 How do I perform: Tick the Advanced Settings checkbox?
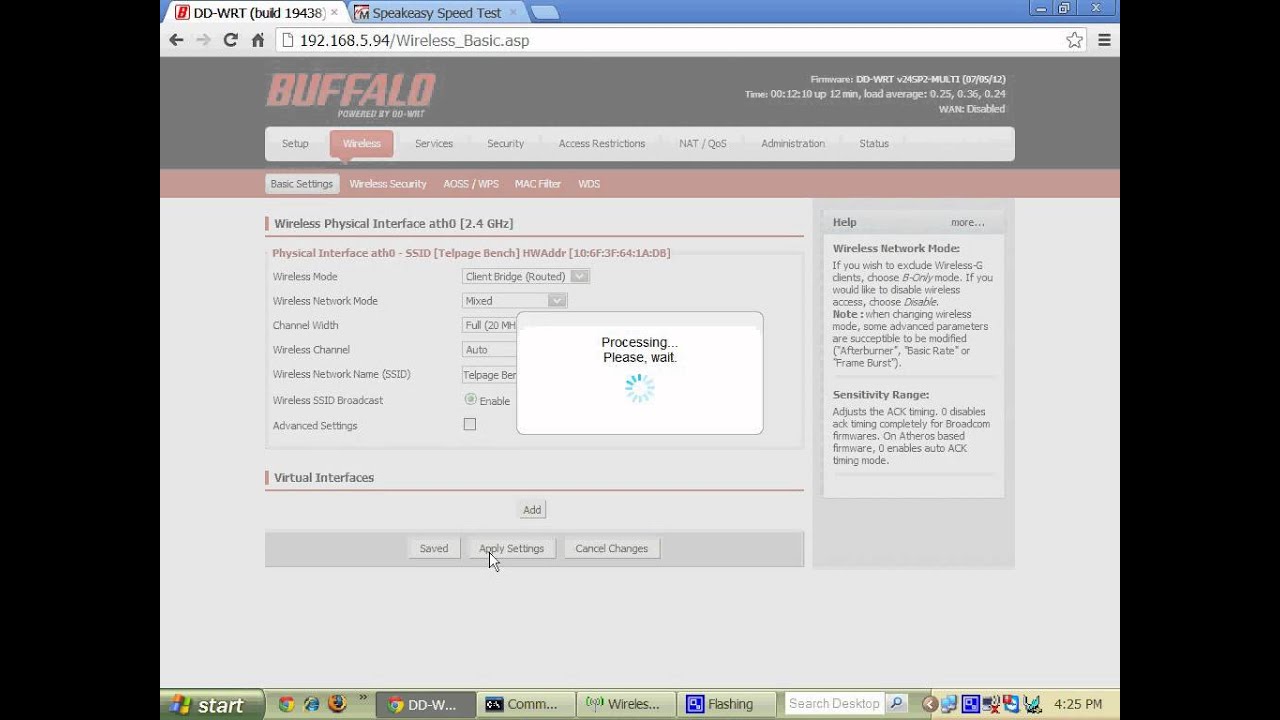pos(470,424)
